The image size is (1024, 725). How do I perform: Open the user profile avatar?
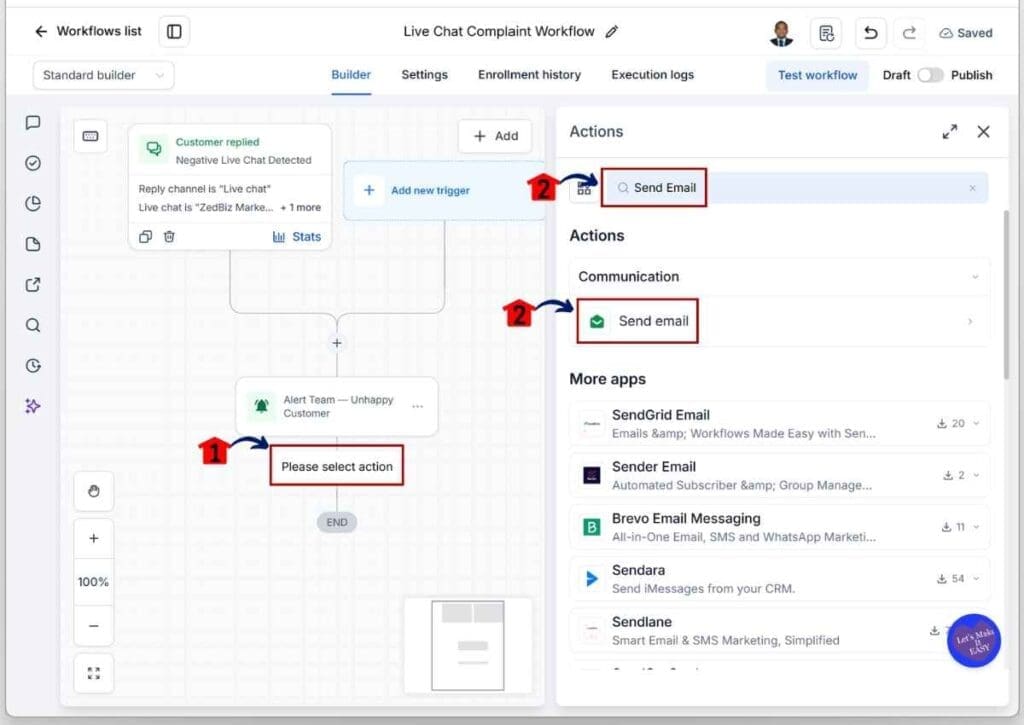[781, 33]
